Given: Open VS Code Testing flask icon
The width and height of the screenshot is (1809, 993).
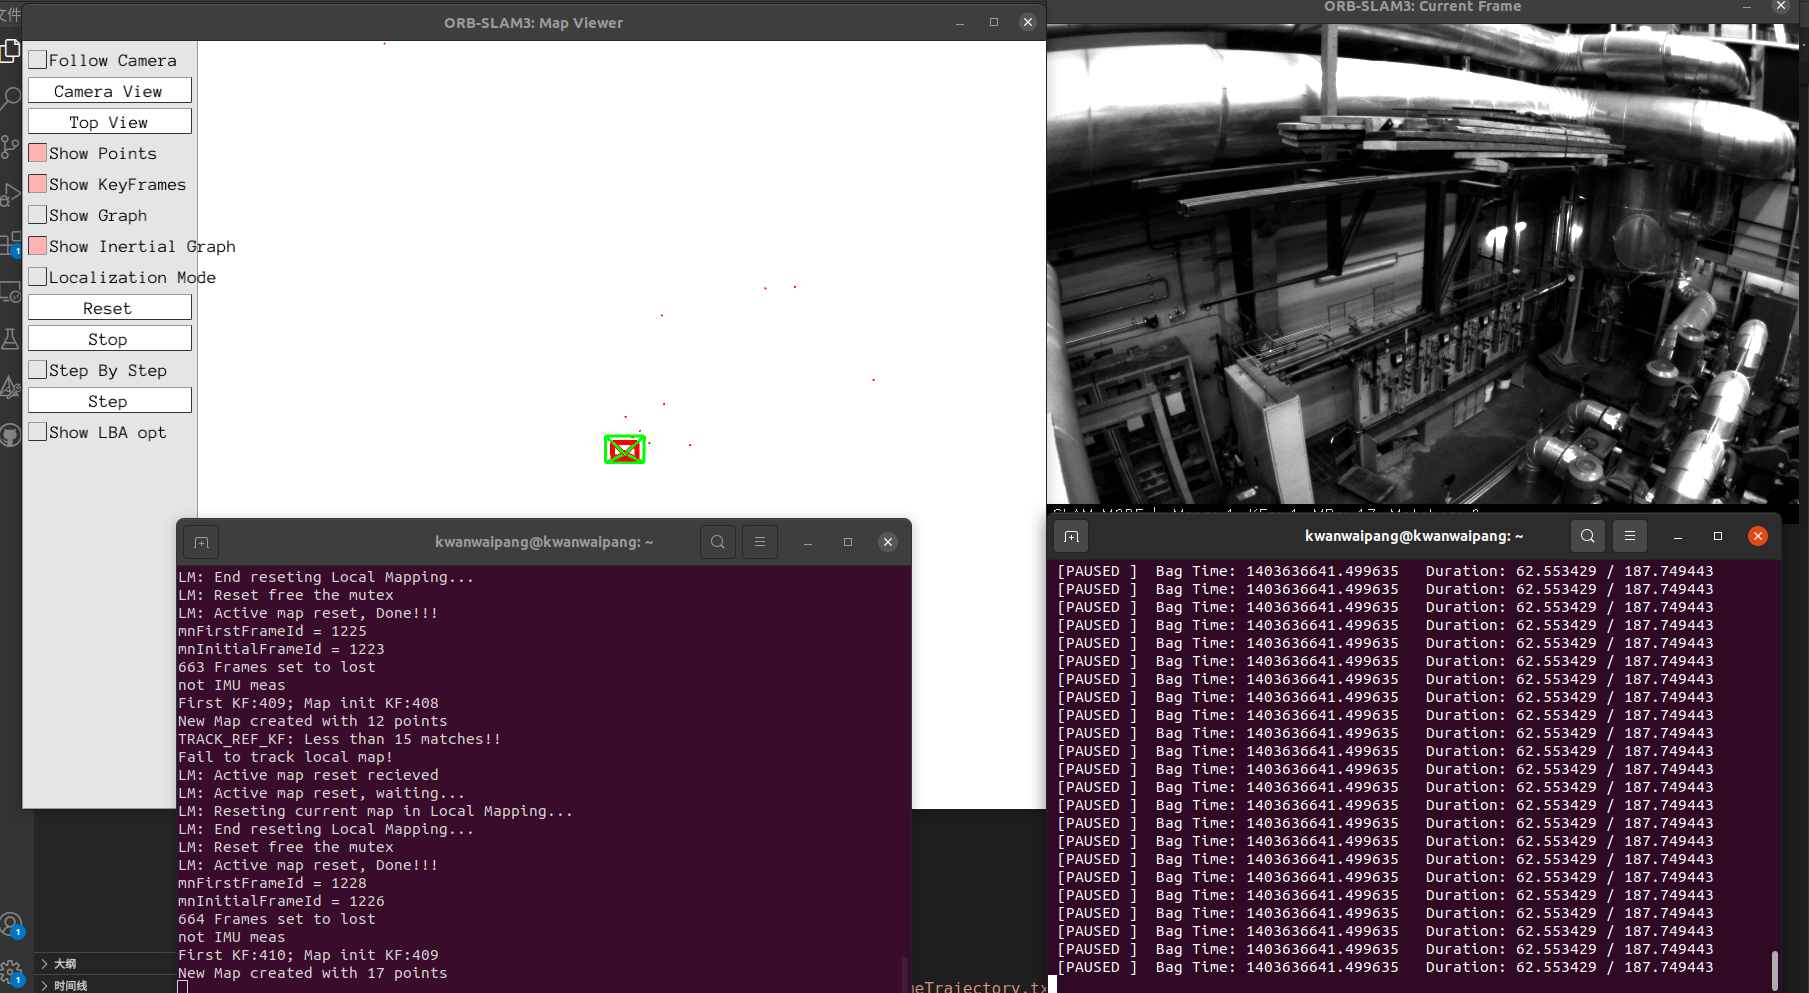Looking at the screenshot, I should [10, 339].
